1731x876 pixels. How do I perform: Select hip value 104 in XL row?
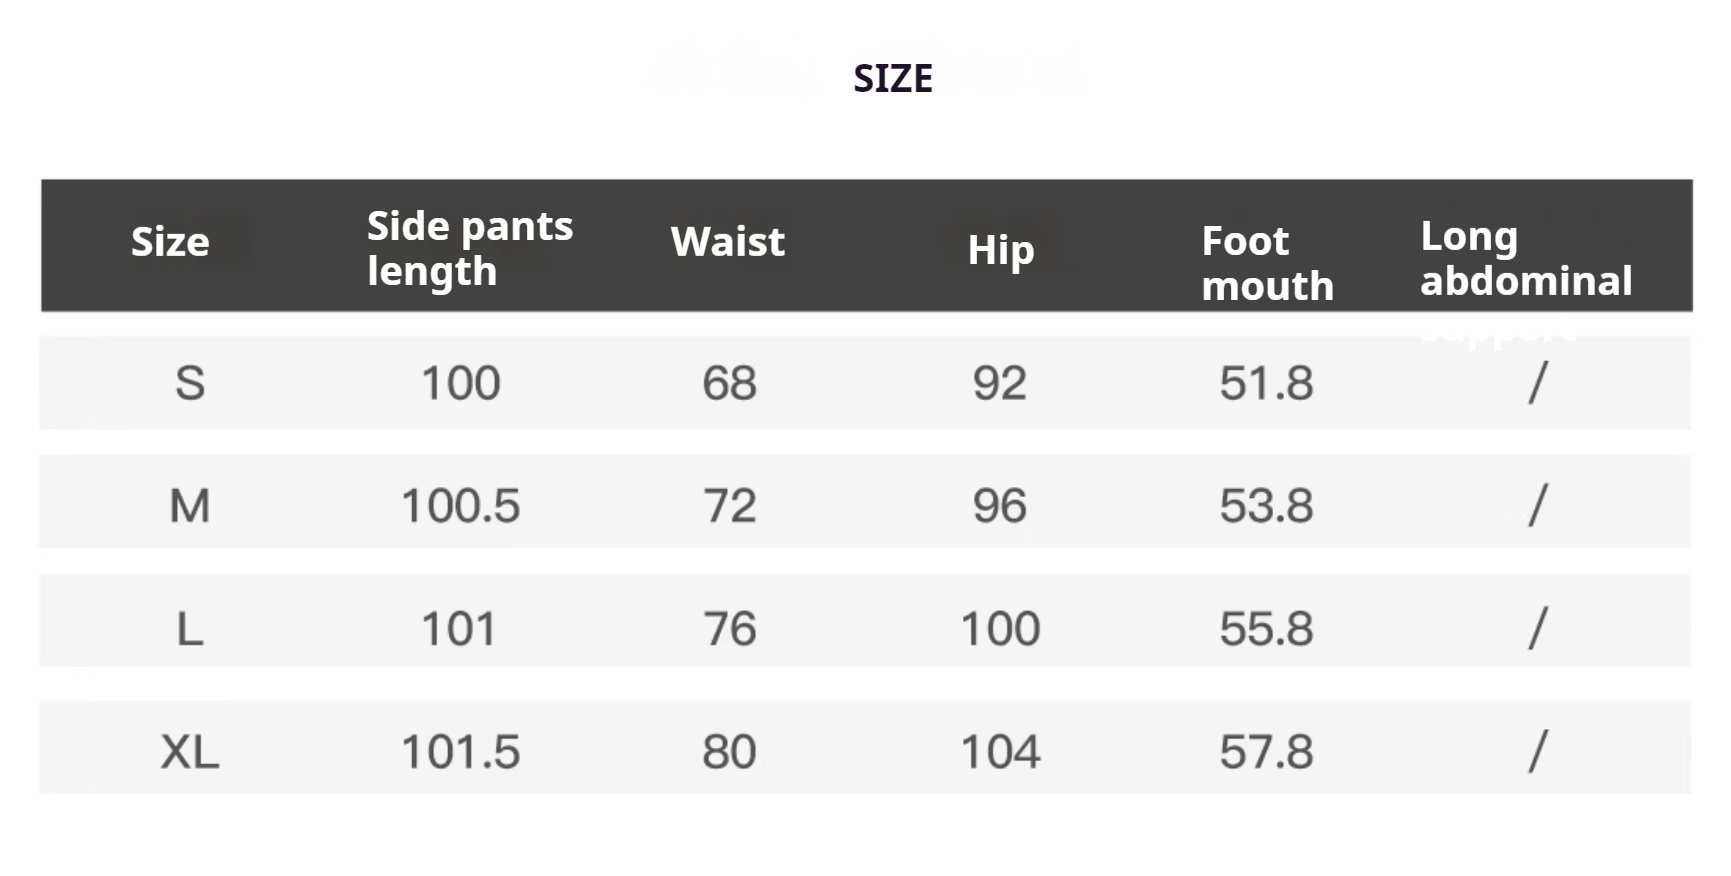point(1000,752)
